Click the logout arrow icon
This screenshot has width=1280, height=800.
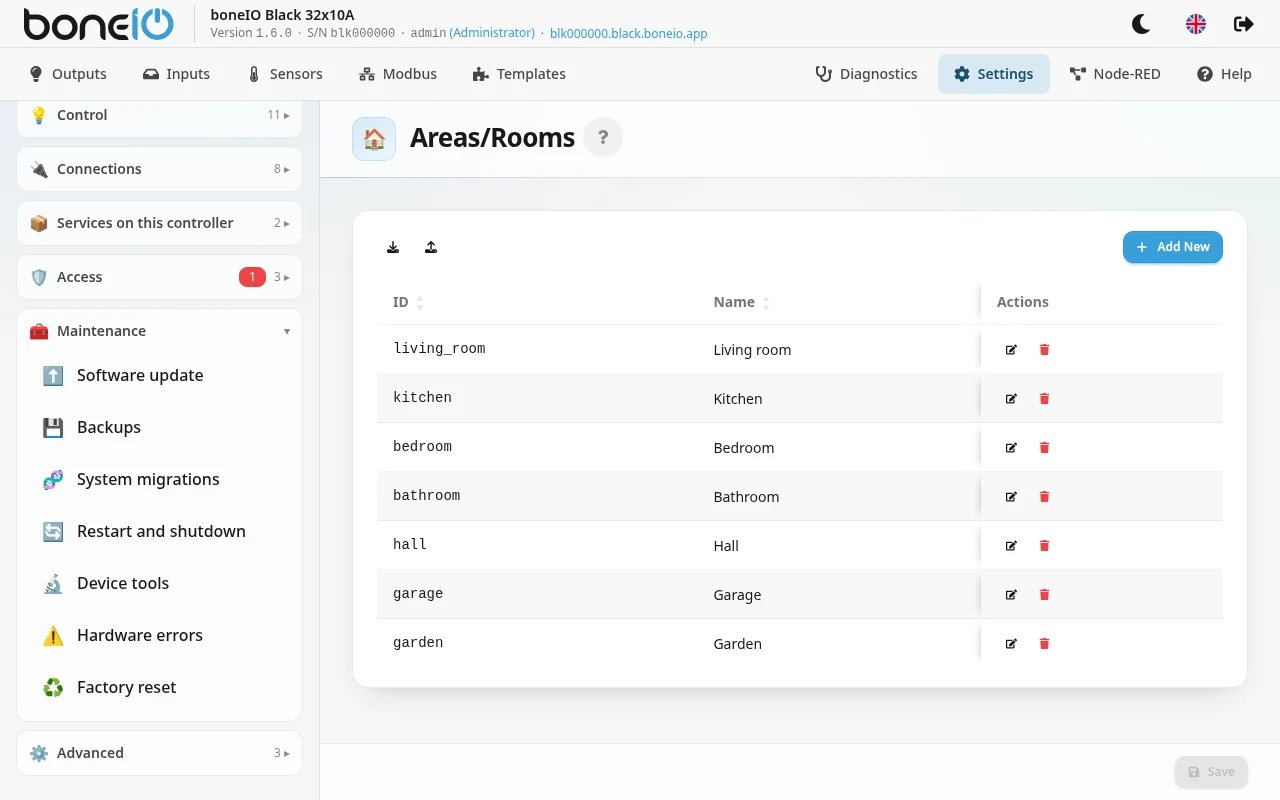point(1244,24)
